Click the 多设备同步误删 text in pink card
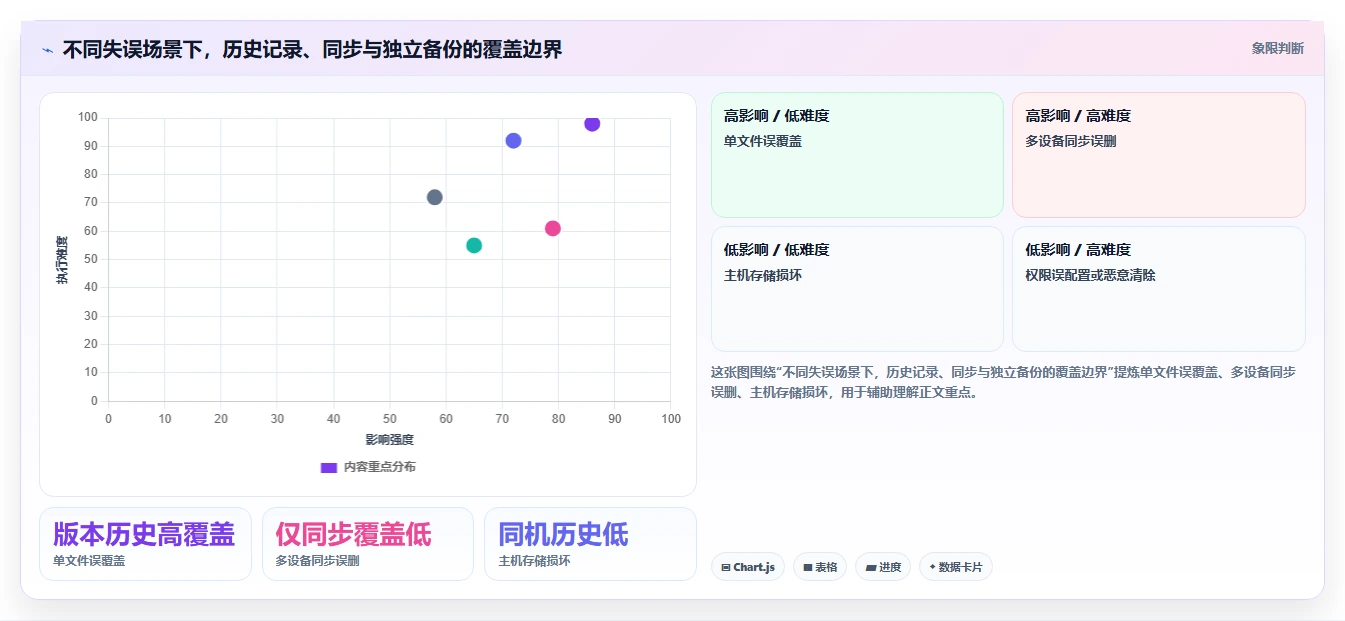This screenshot has height=621, width=1345. (x=1070, y=141)
